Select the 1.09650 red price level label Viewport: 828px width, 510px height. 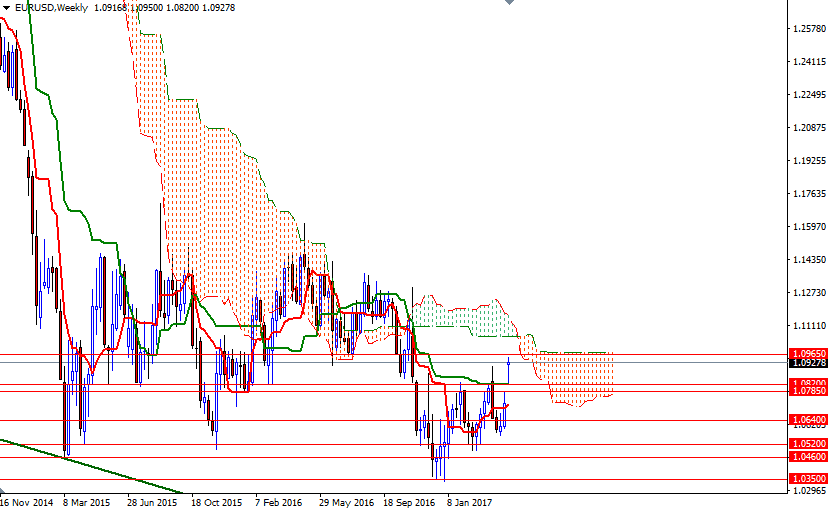[x=808, y=353]
